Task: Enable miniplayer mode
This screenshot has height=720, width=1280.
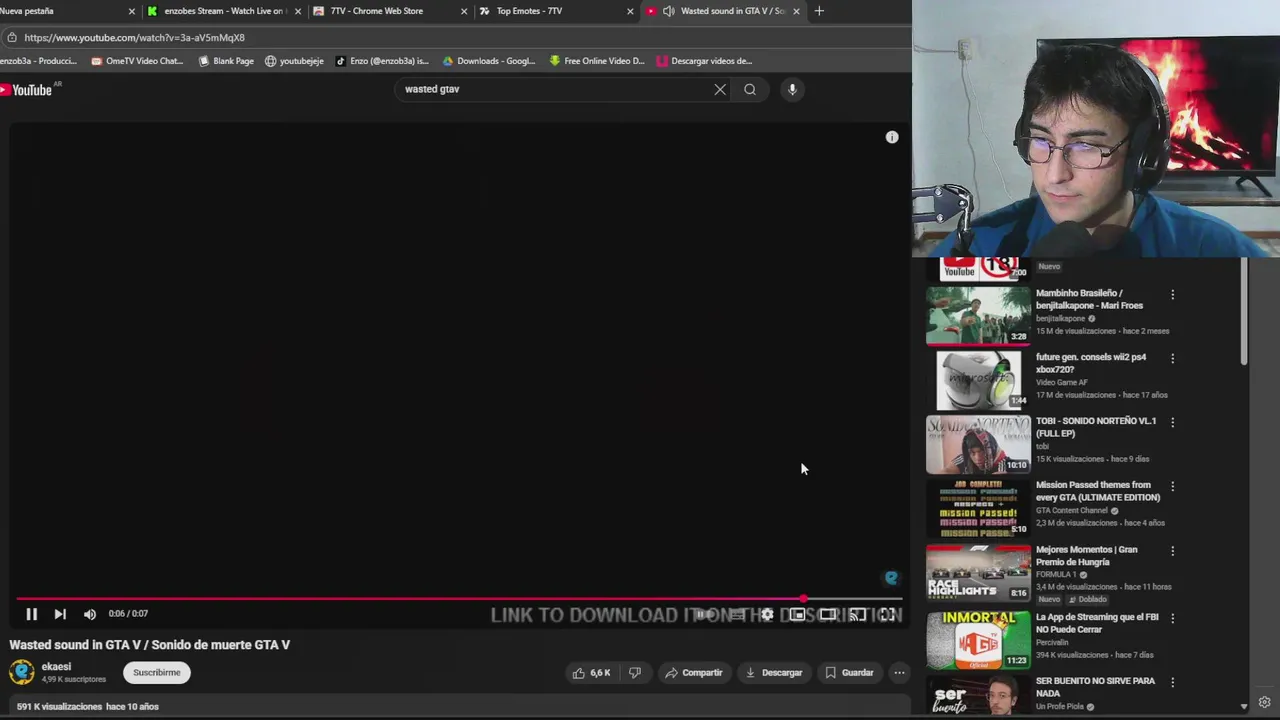Action: click(797, 614)
